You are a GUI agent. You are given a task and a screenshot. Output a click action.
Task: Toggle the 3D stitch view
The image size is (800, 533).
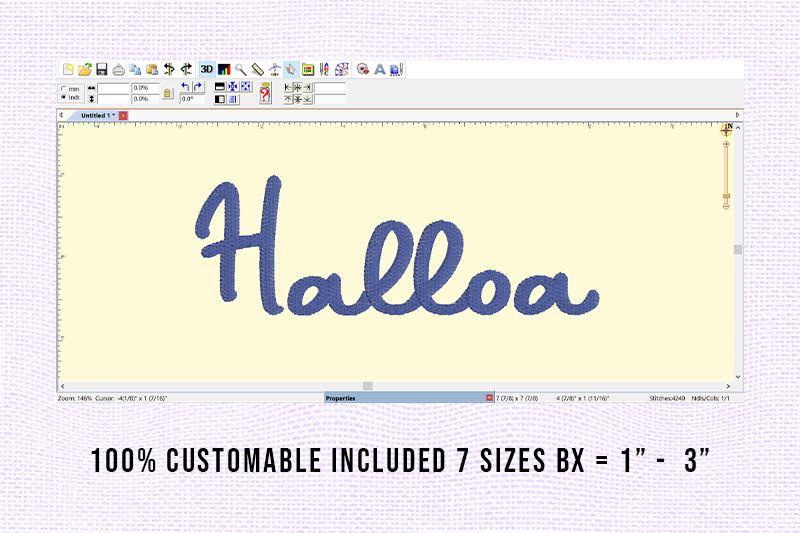(207, 69)
